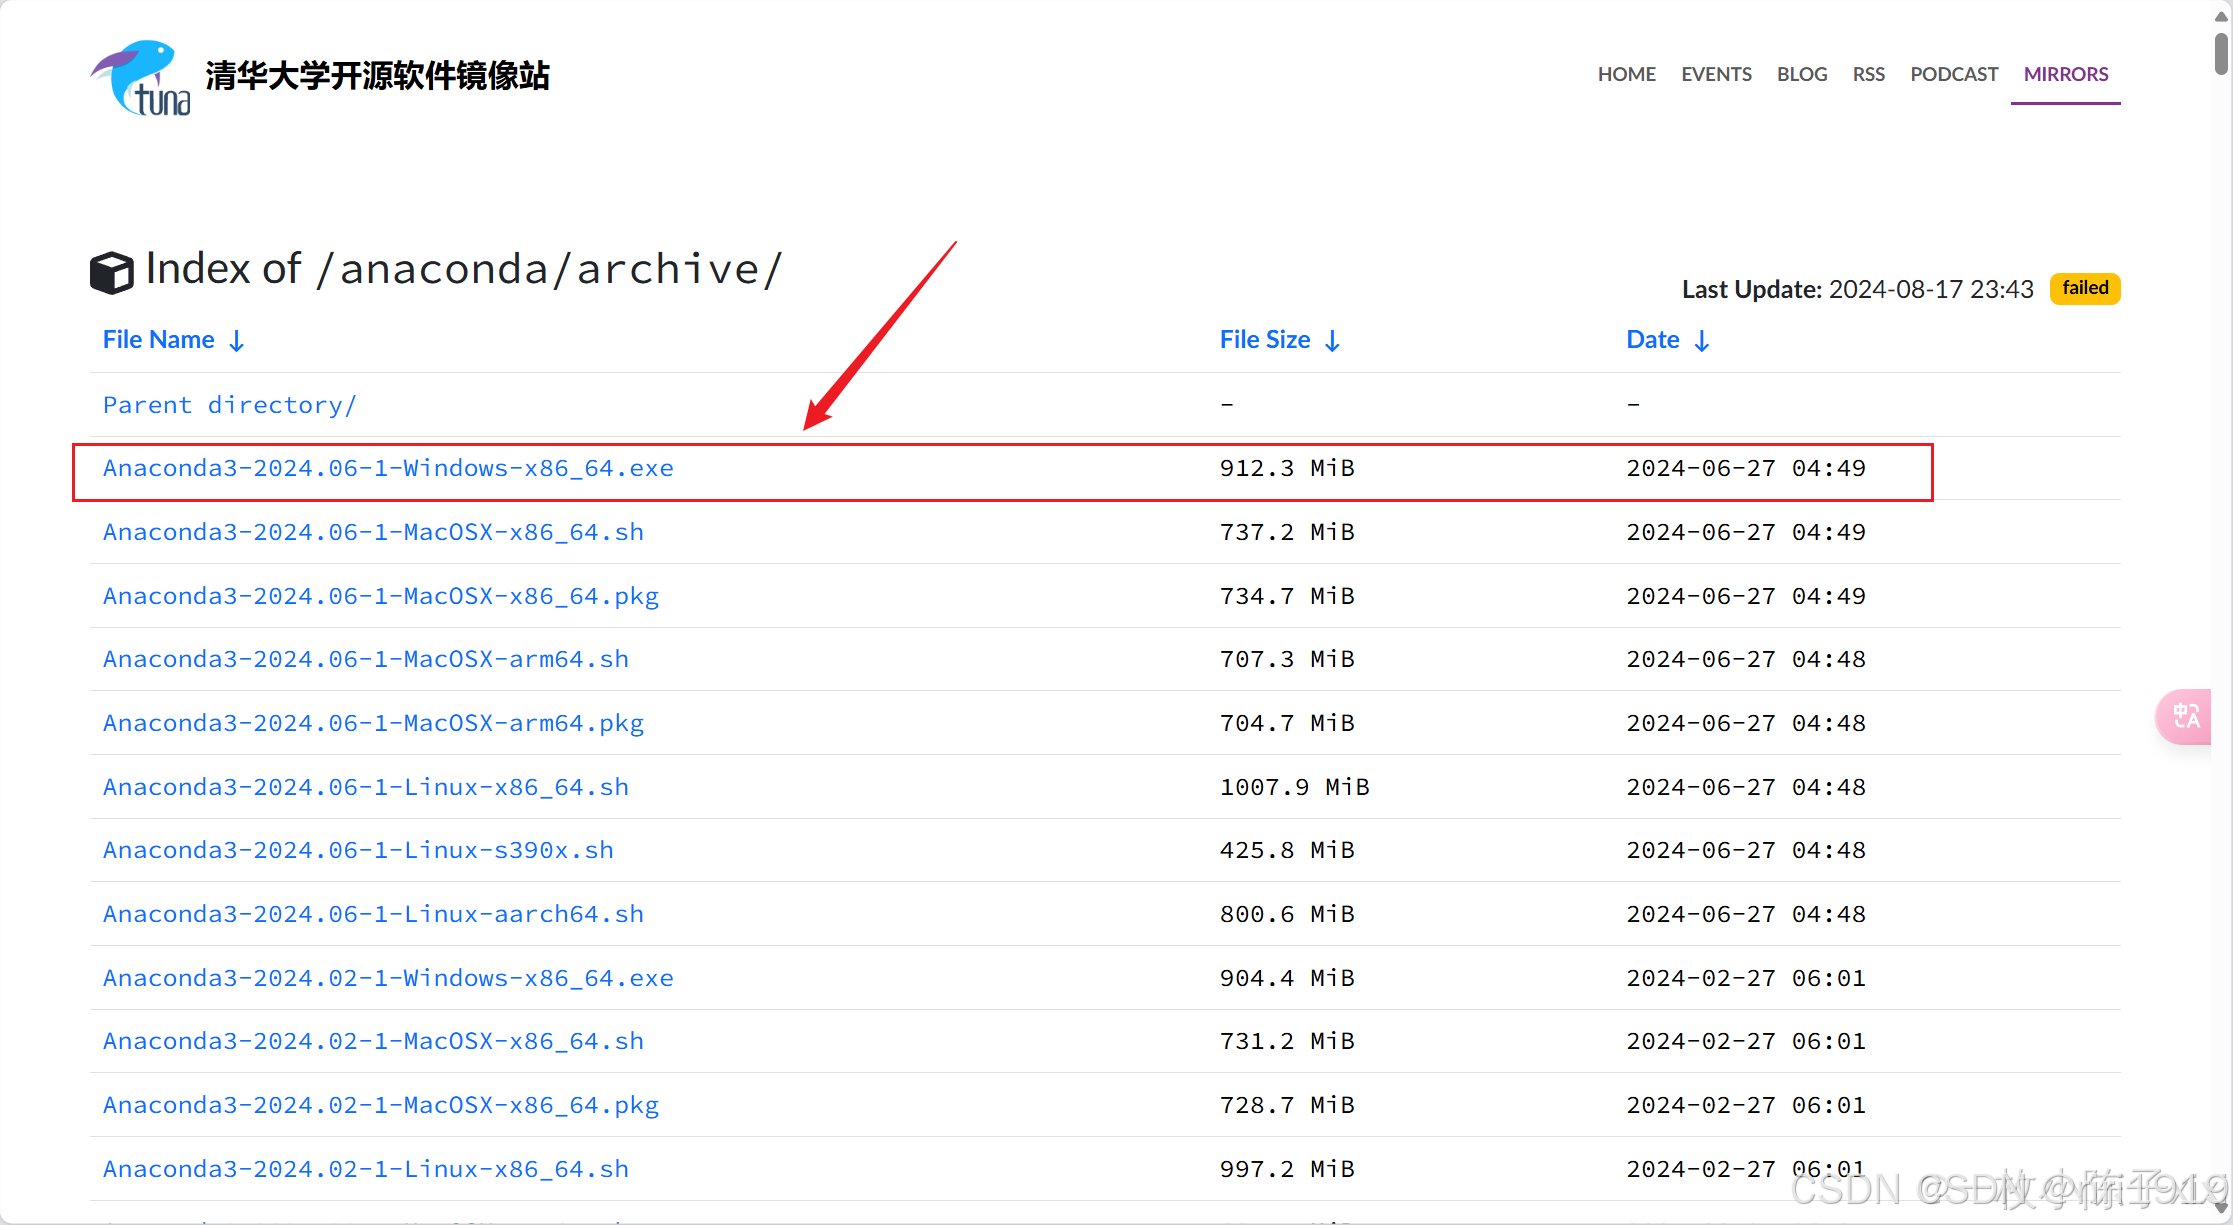Select the 704.7 MiB file size
This screenshot has width=2233, height=1225.
pyautogui.click(x=1287, y=723)
